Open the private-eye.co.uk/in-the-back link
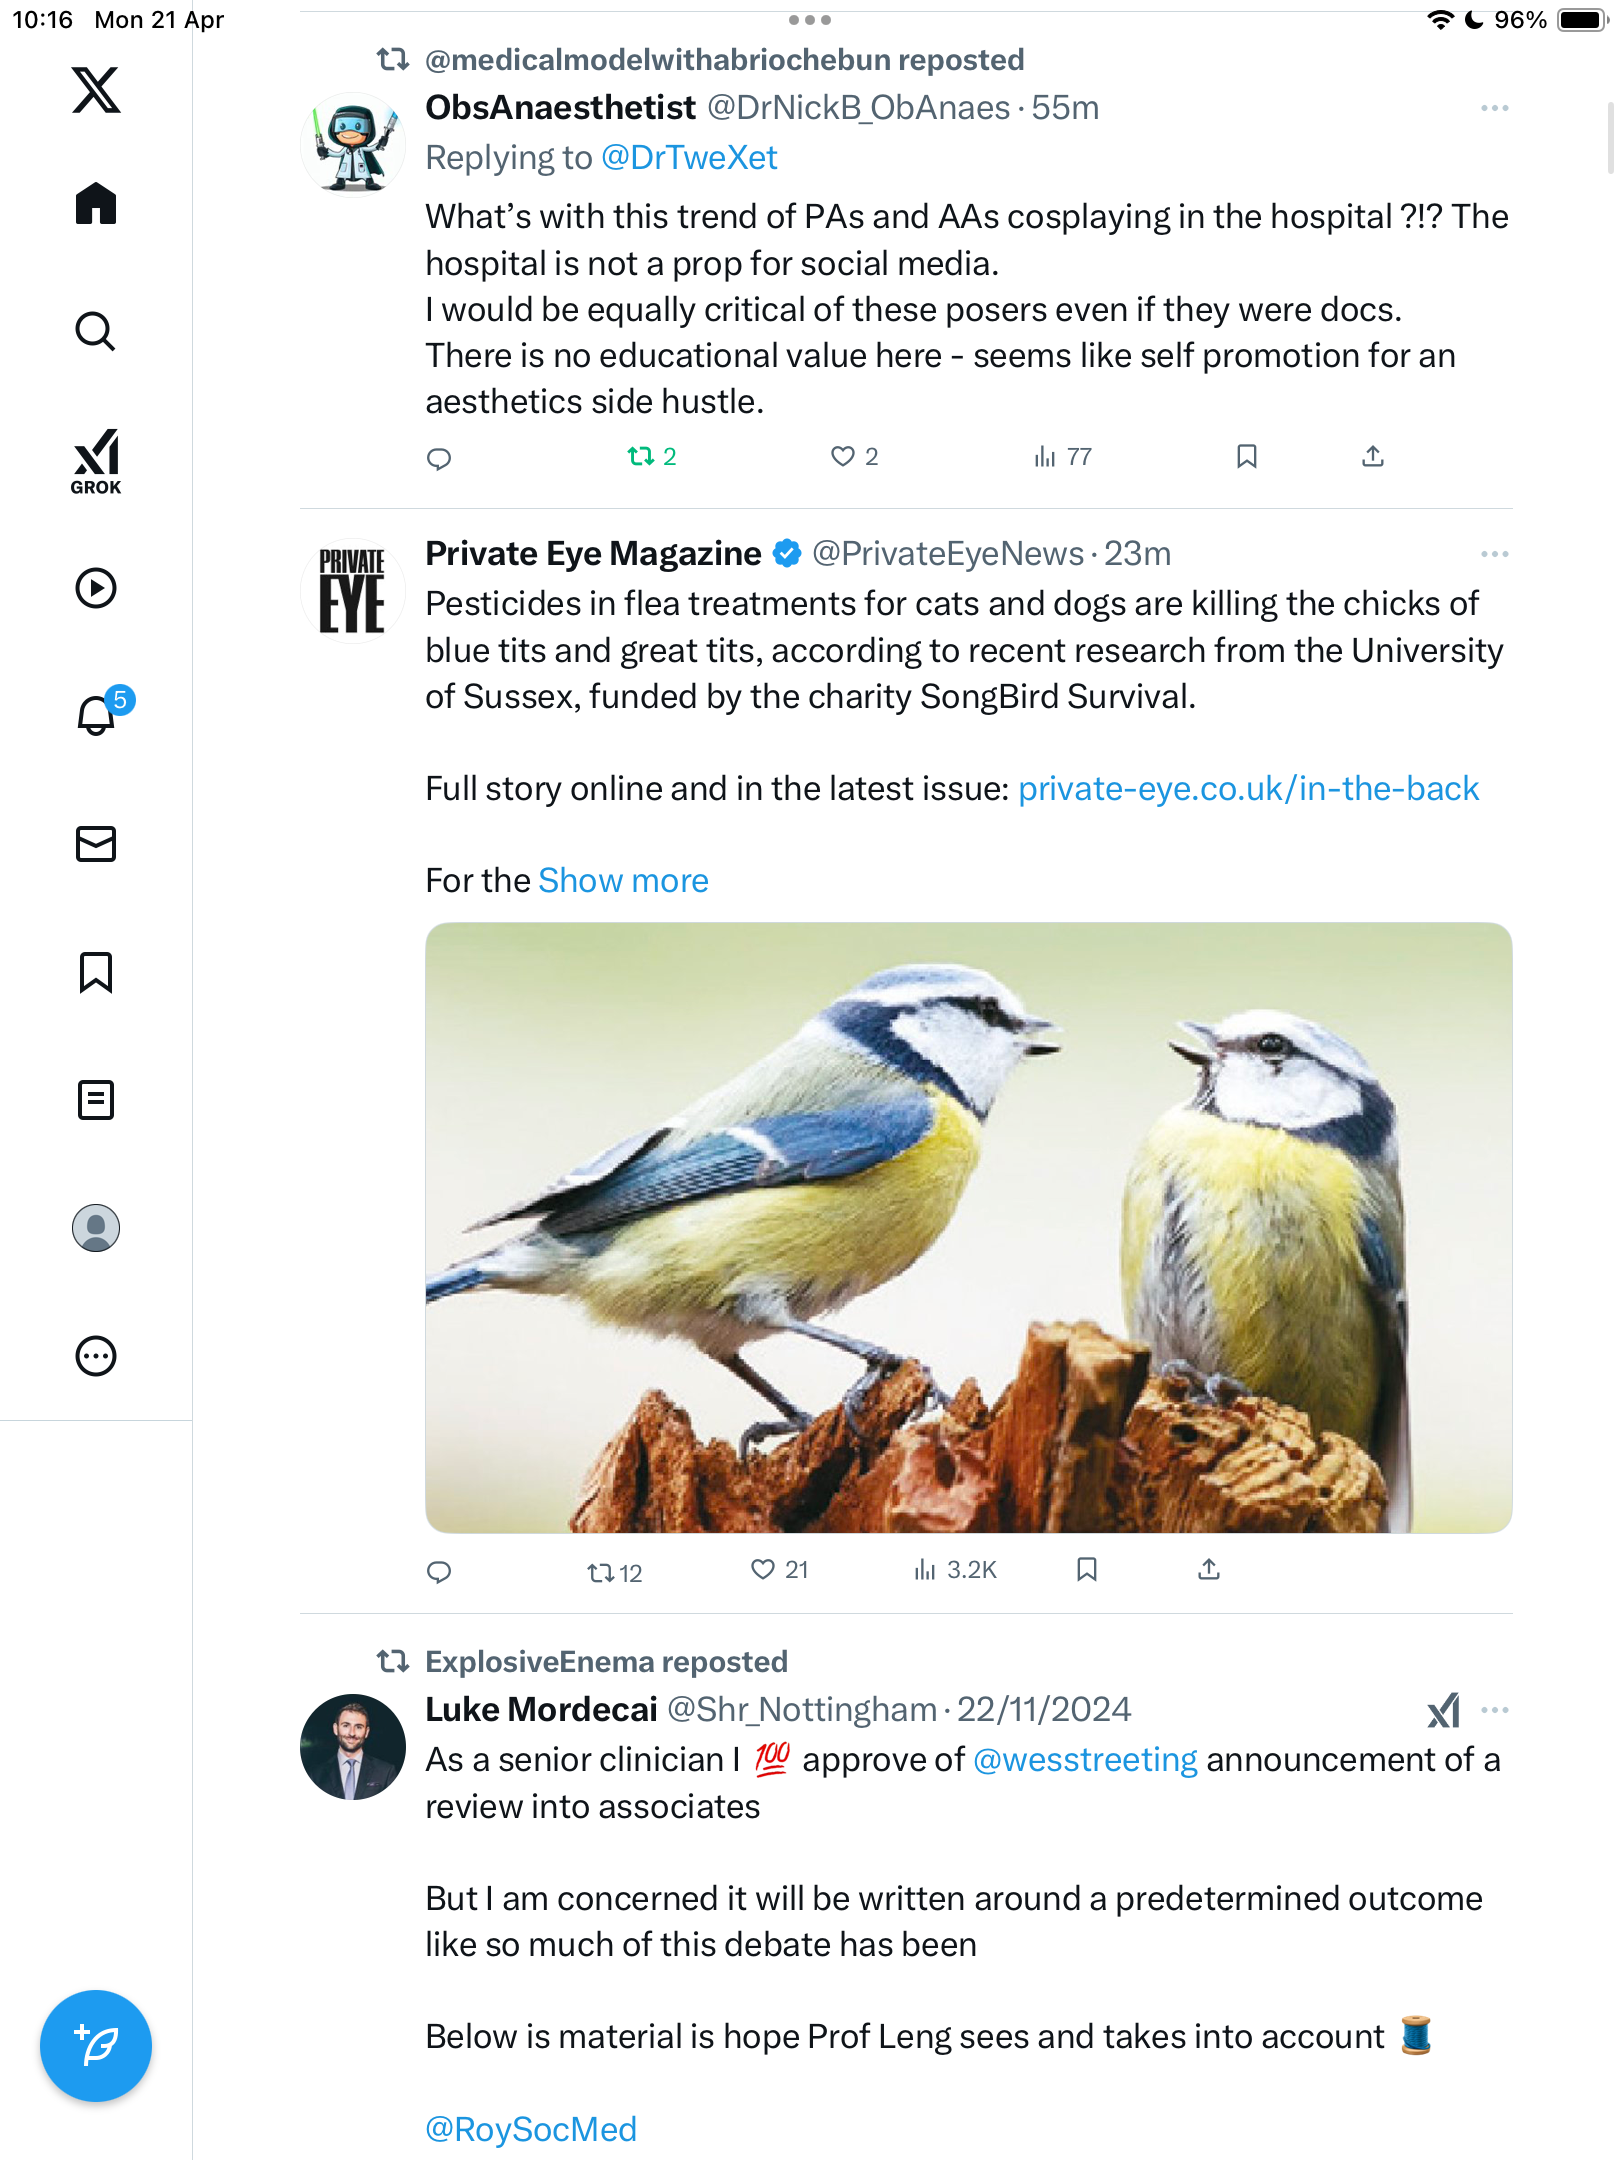 point(1248,789)
